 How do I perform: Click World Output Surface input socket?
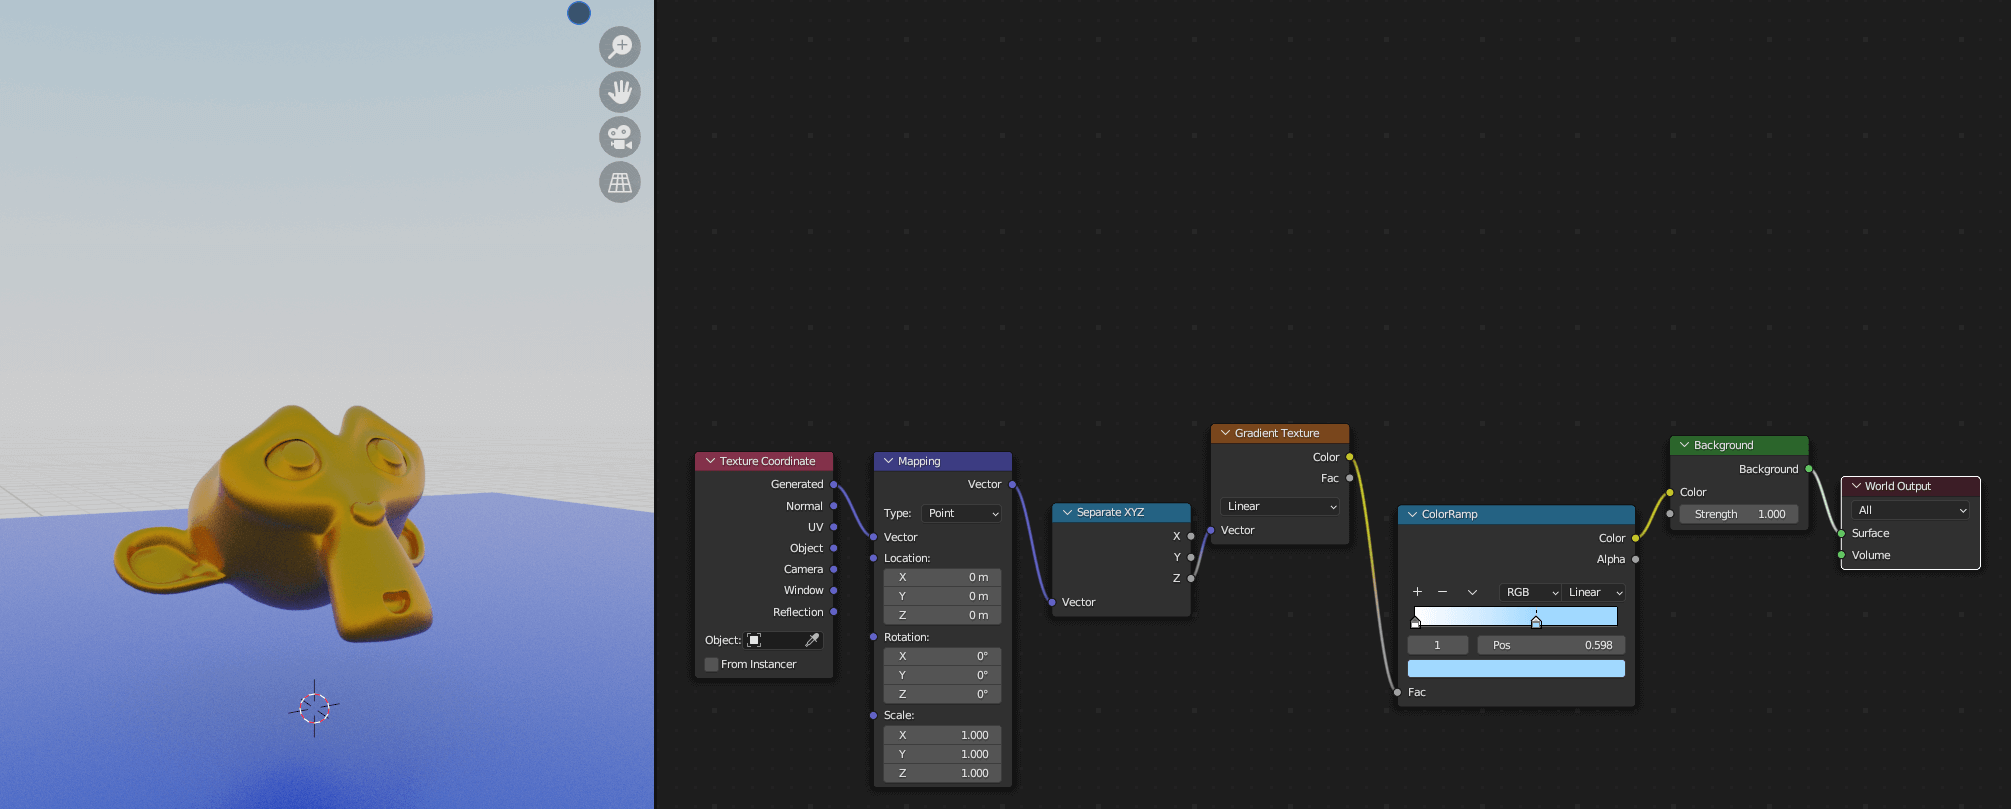(x=1841, y=533)
